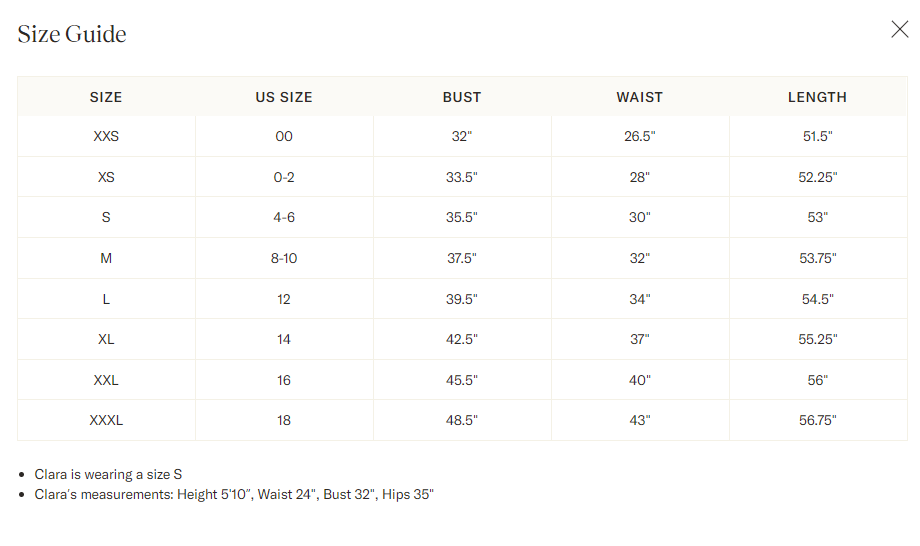Image resolution: width=920 pixels, height=546 pixels.
Task: Select the US SIZE column header
Action: (x=284, y=97)
